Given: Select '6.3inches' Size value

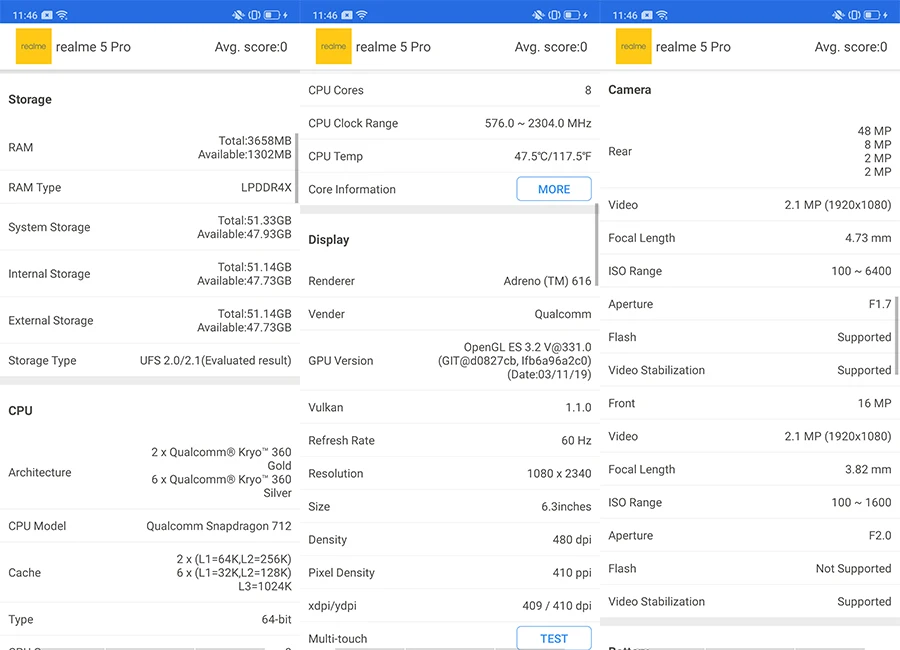Looking at the screenshot, I should (566, 506).
